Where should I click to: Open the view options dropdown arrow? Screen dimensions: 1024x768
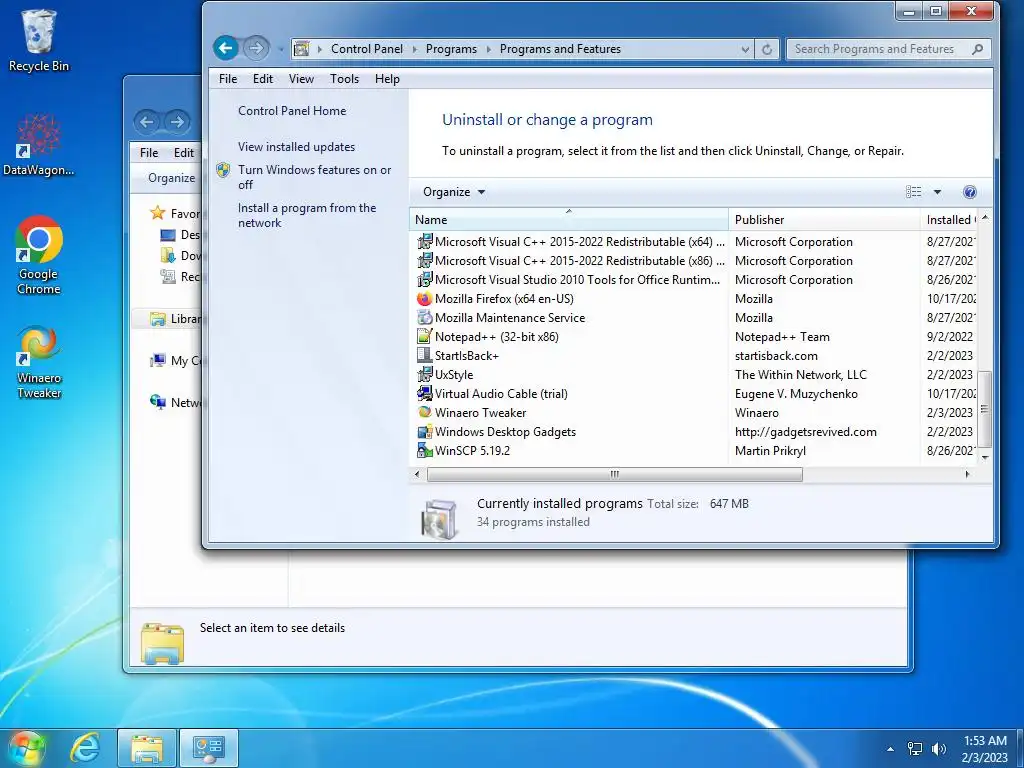click(x=937, y=192)
